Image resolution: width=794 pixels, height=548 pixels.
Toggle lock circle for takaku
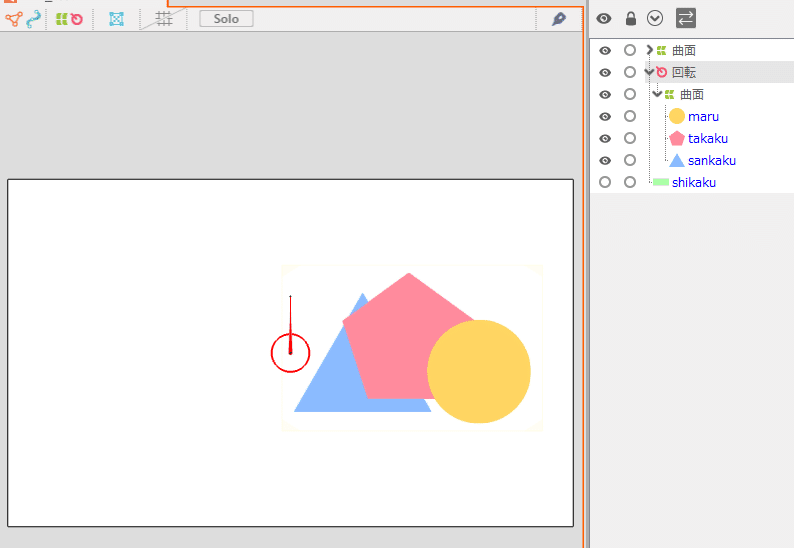tap(630, 138)
